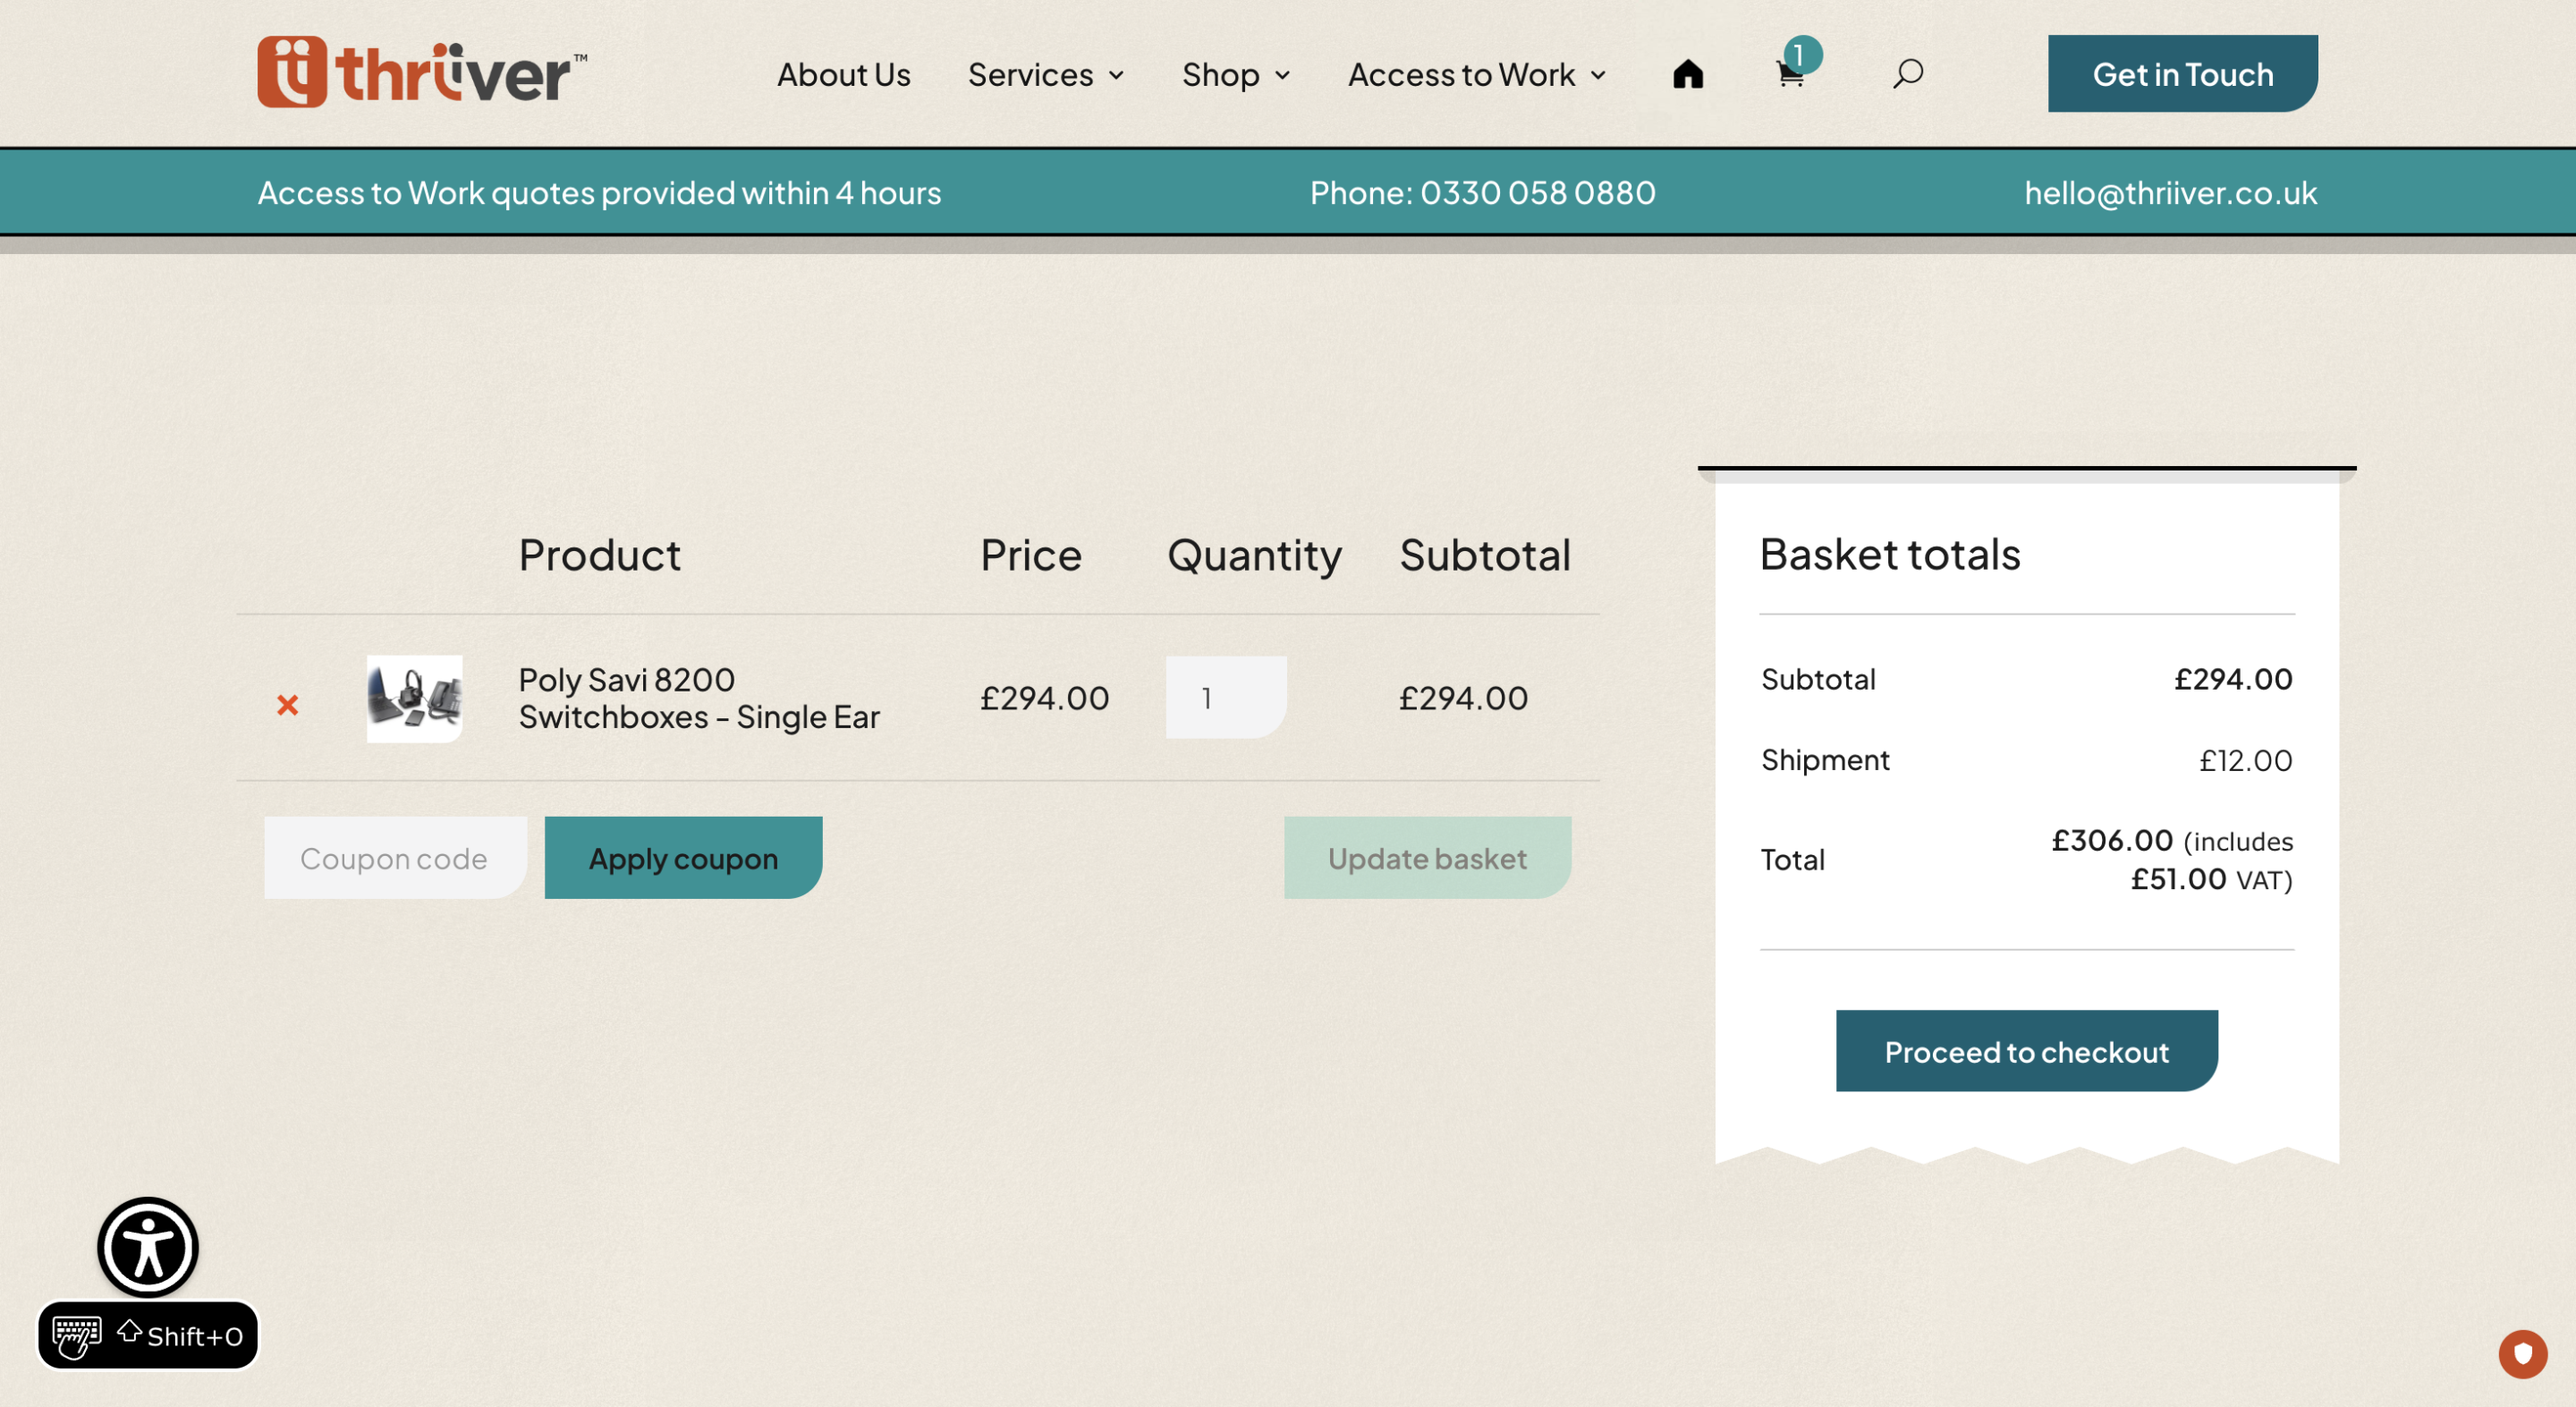Click the Product column header

tap(600, 555)
